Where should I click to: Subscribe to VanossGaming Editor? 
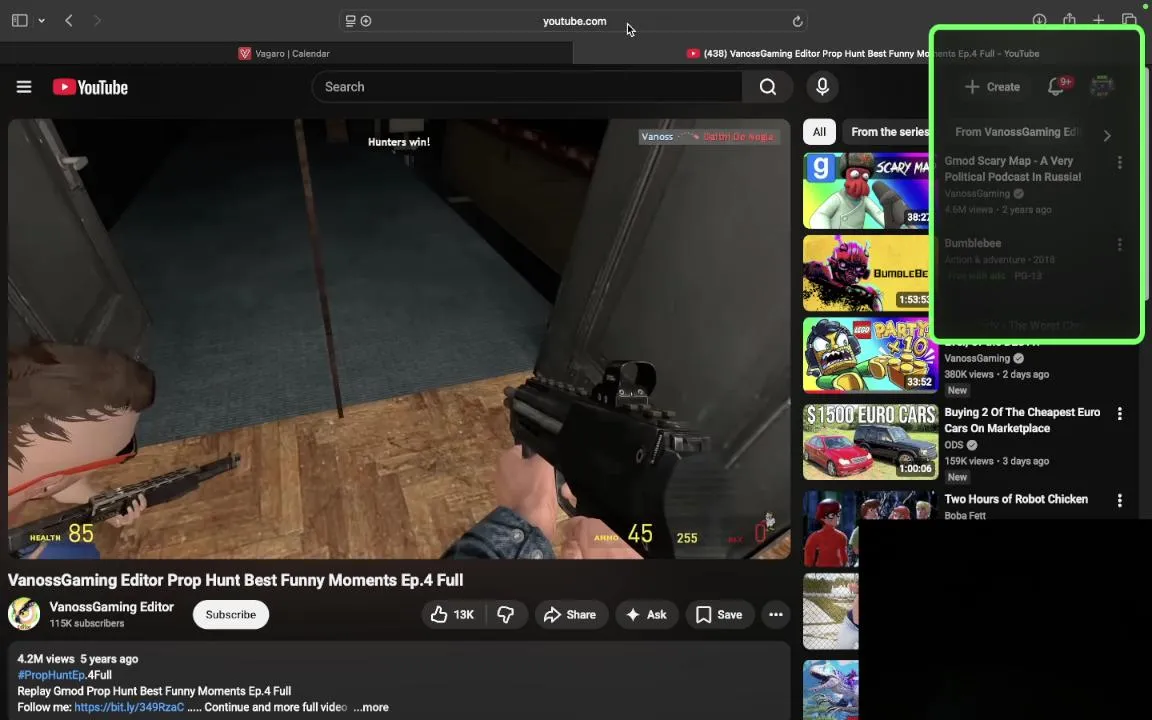(231, 615)
